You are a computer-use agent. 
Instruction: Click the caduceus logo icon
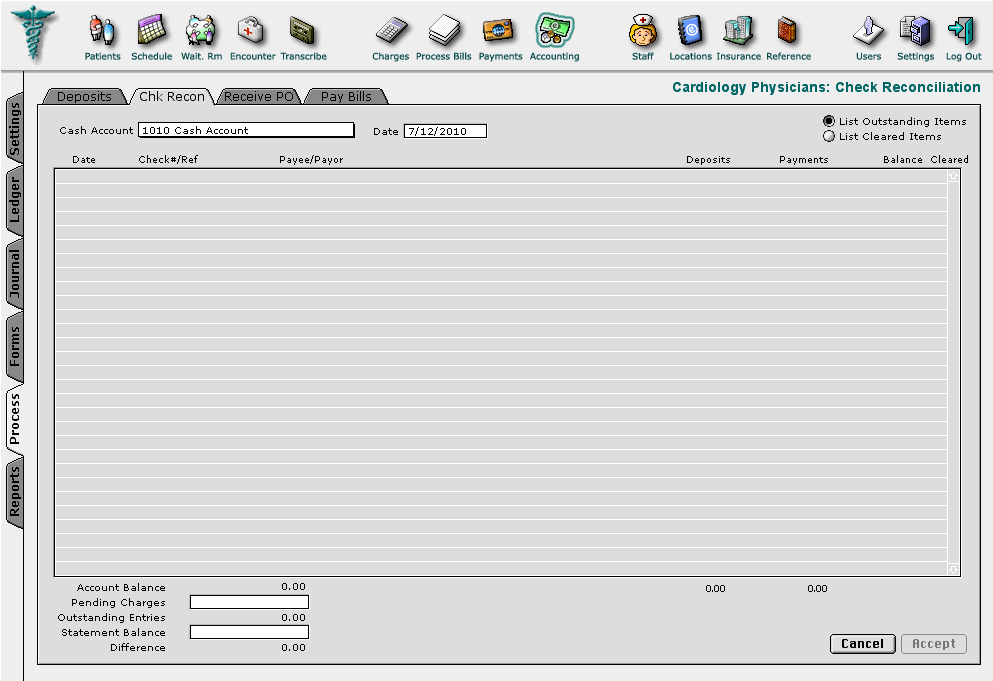click(33, 33)
